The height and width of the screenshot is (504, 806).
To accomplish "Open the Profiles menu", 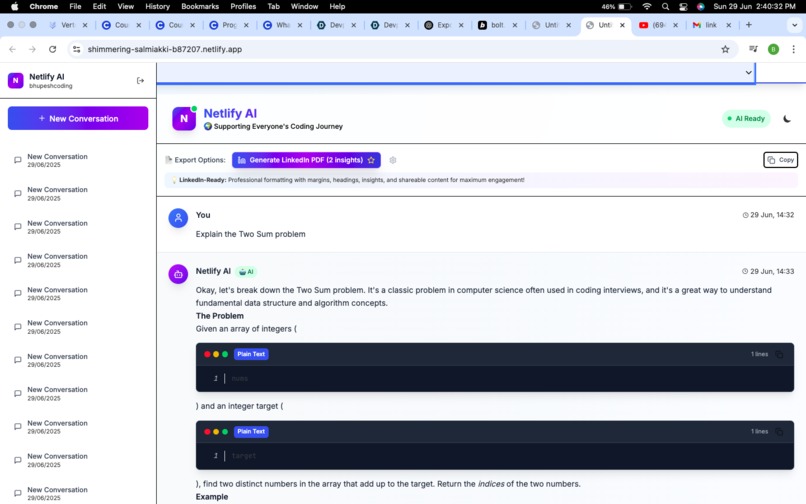I will (243, 6).
